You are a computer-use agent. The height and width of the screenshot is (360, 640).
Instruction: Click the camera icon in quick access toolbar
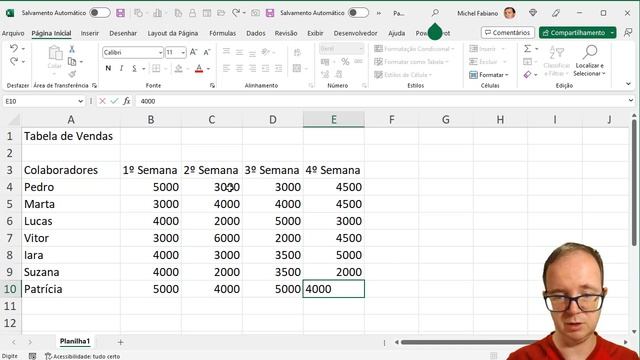point(256,13)
